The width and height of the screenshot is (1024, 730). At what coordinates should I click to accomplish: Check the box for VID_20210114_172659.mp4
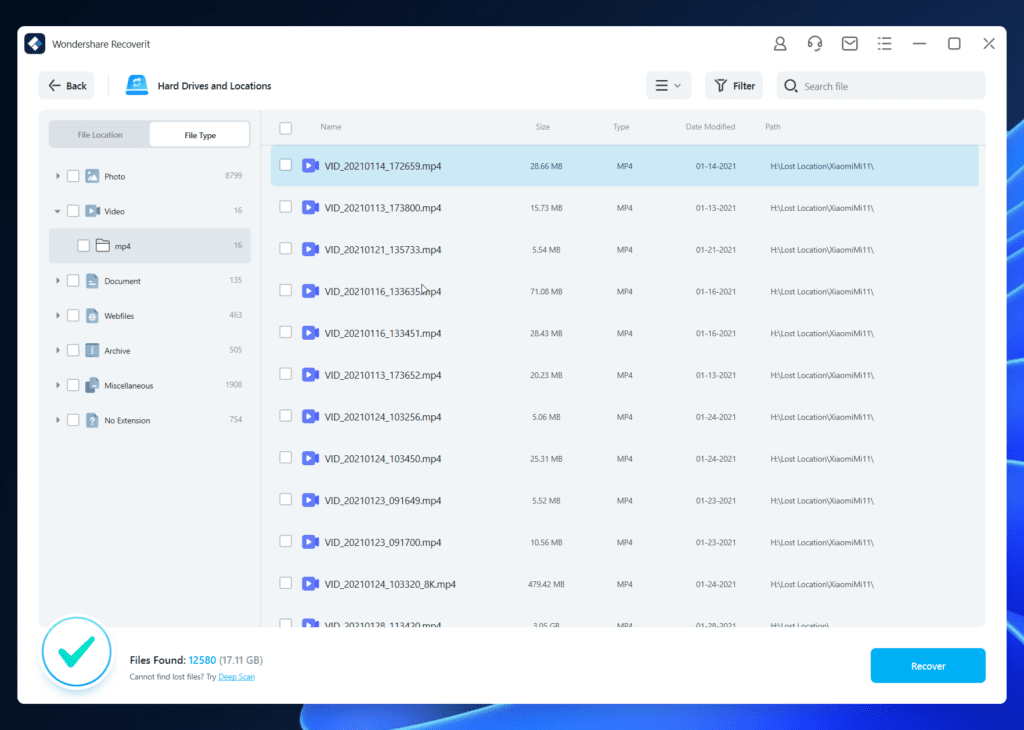click(x=286, y=165)
